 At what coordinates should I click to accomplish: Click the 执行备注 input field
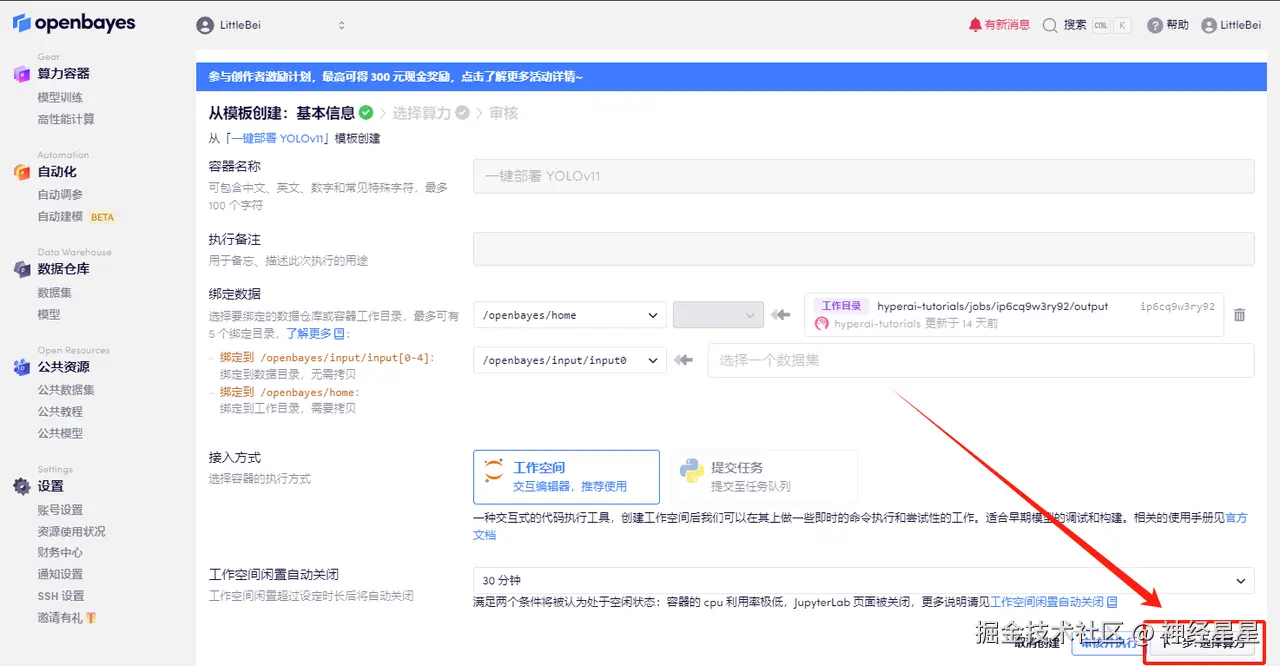[862, 248]
